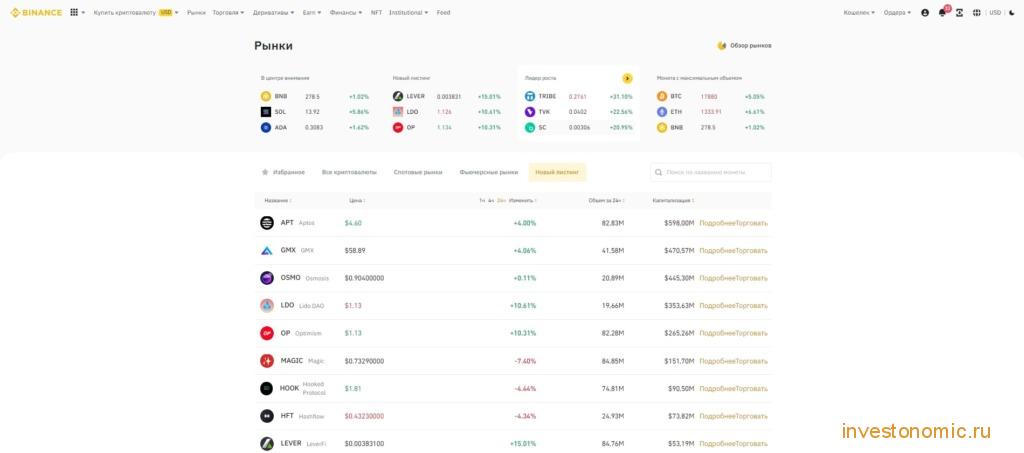Sort table by Капитализация column
Image resolution: width=1024 pixels, height=453 pixels.
click(x=673, y=200)
